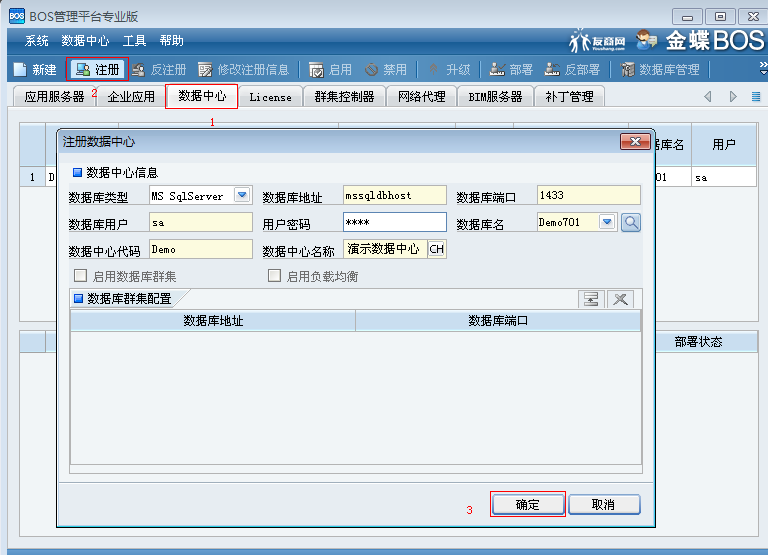Click the 禁用 (Disable) toolbar icon

(x=372, y=70)
